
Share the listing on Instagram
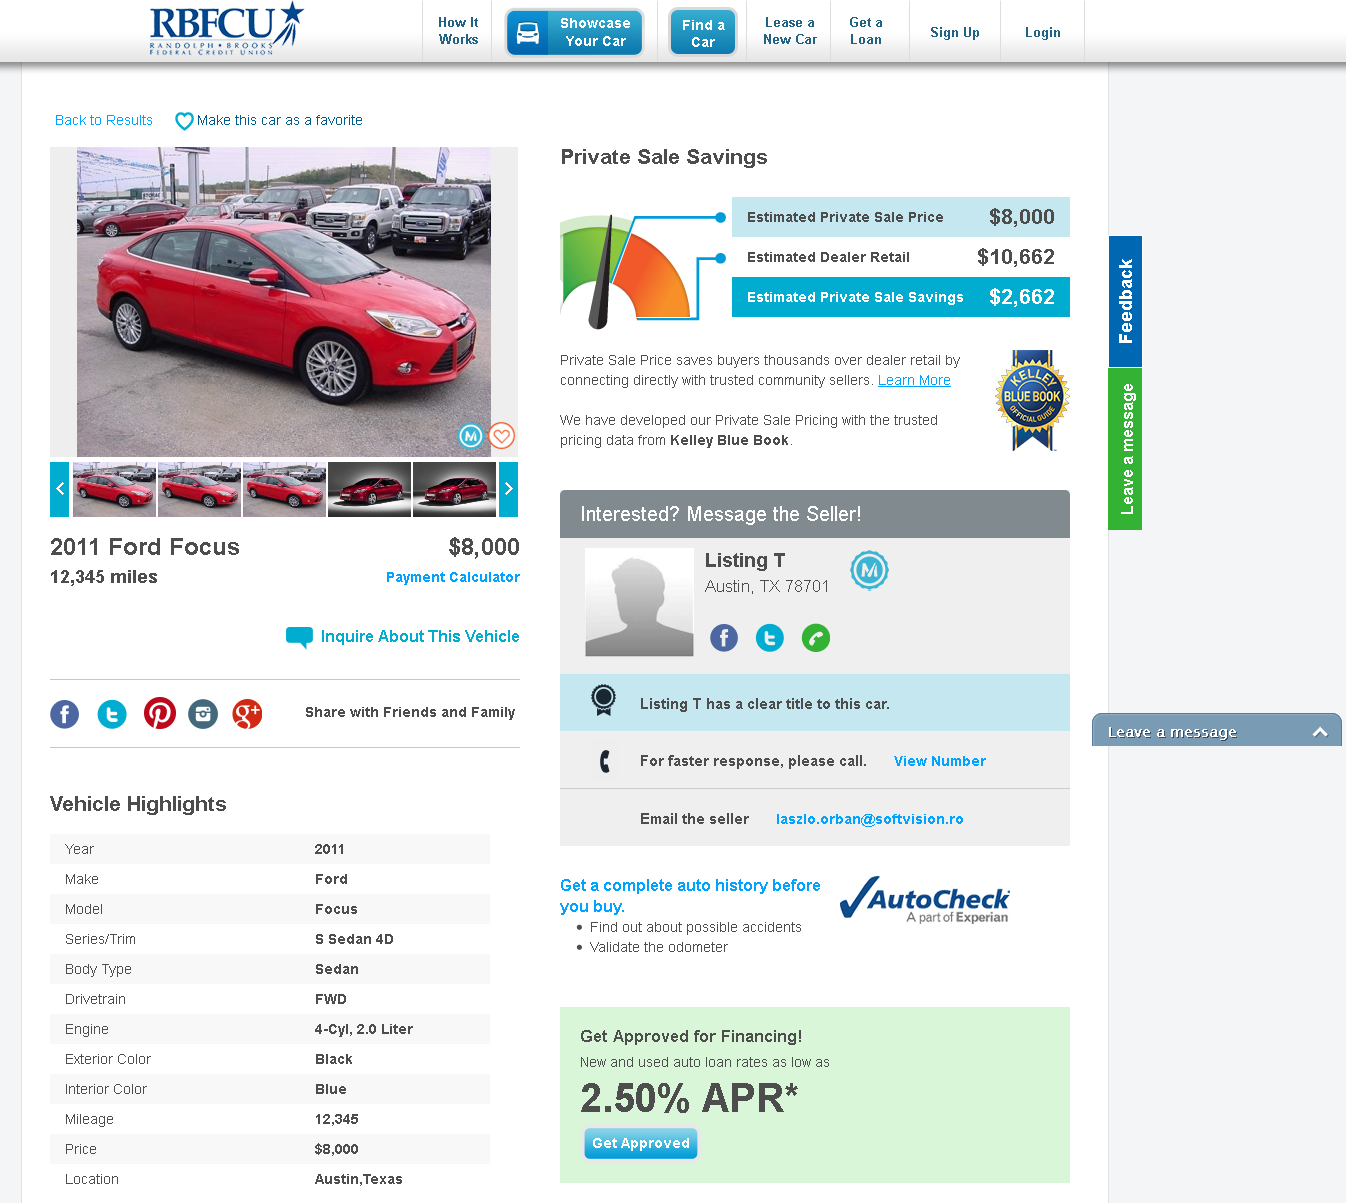(203, 714)
